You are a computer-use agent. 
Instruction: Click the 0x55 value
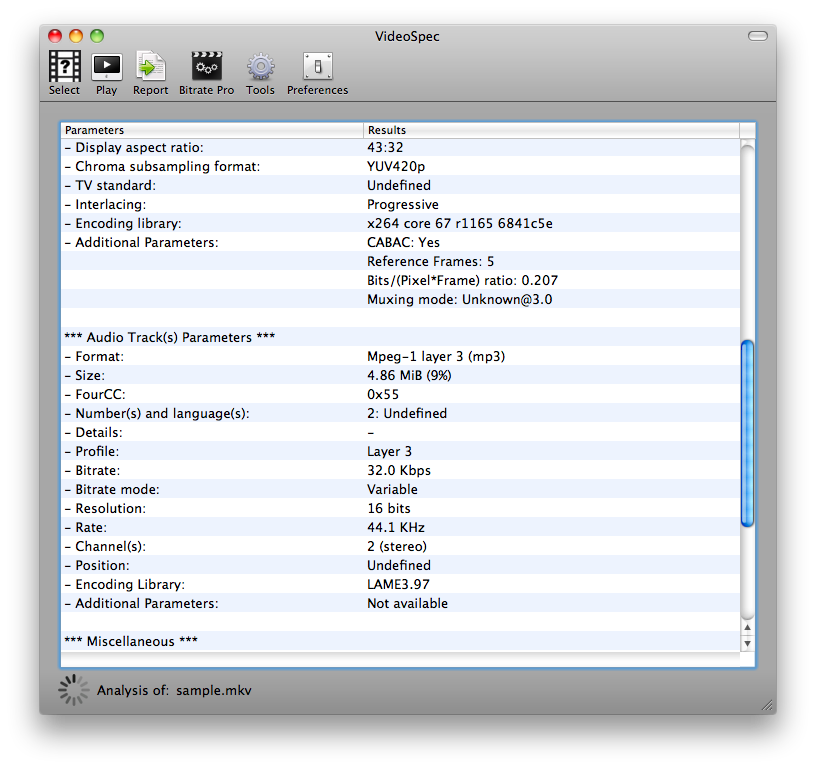(382, 394)
